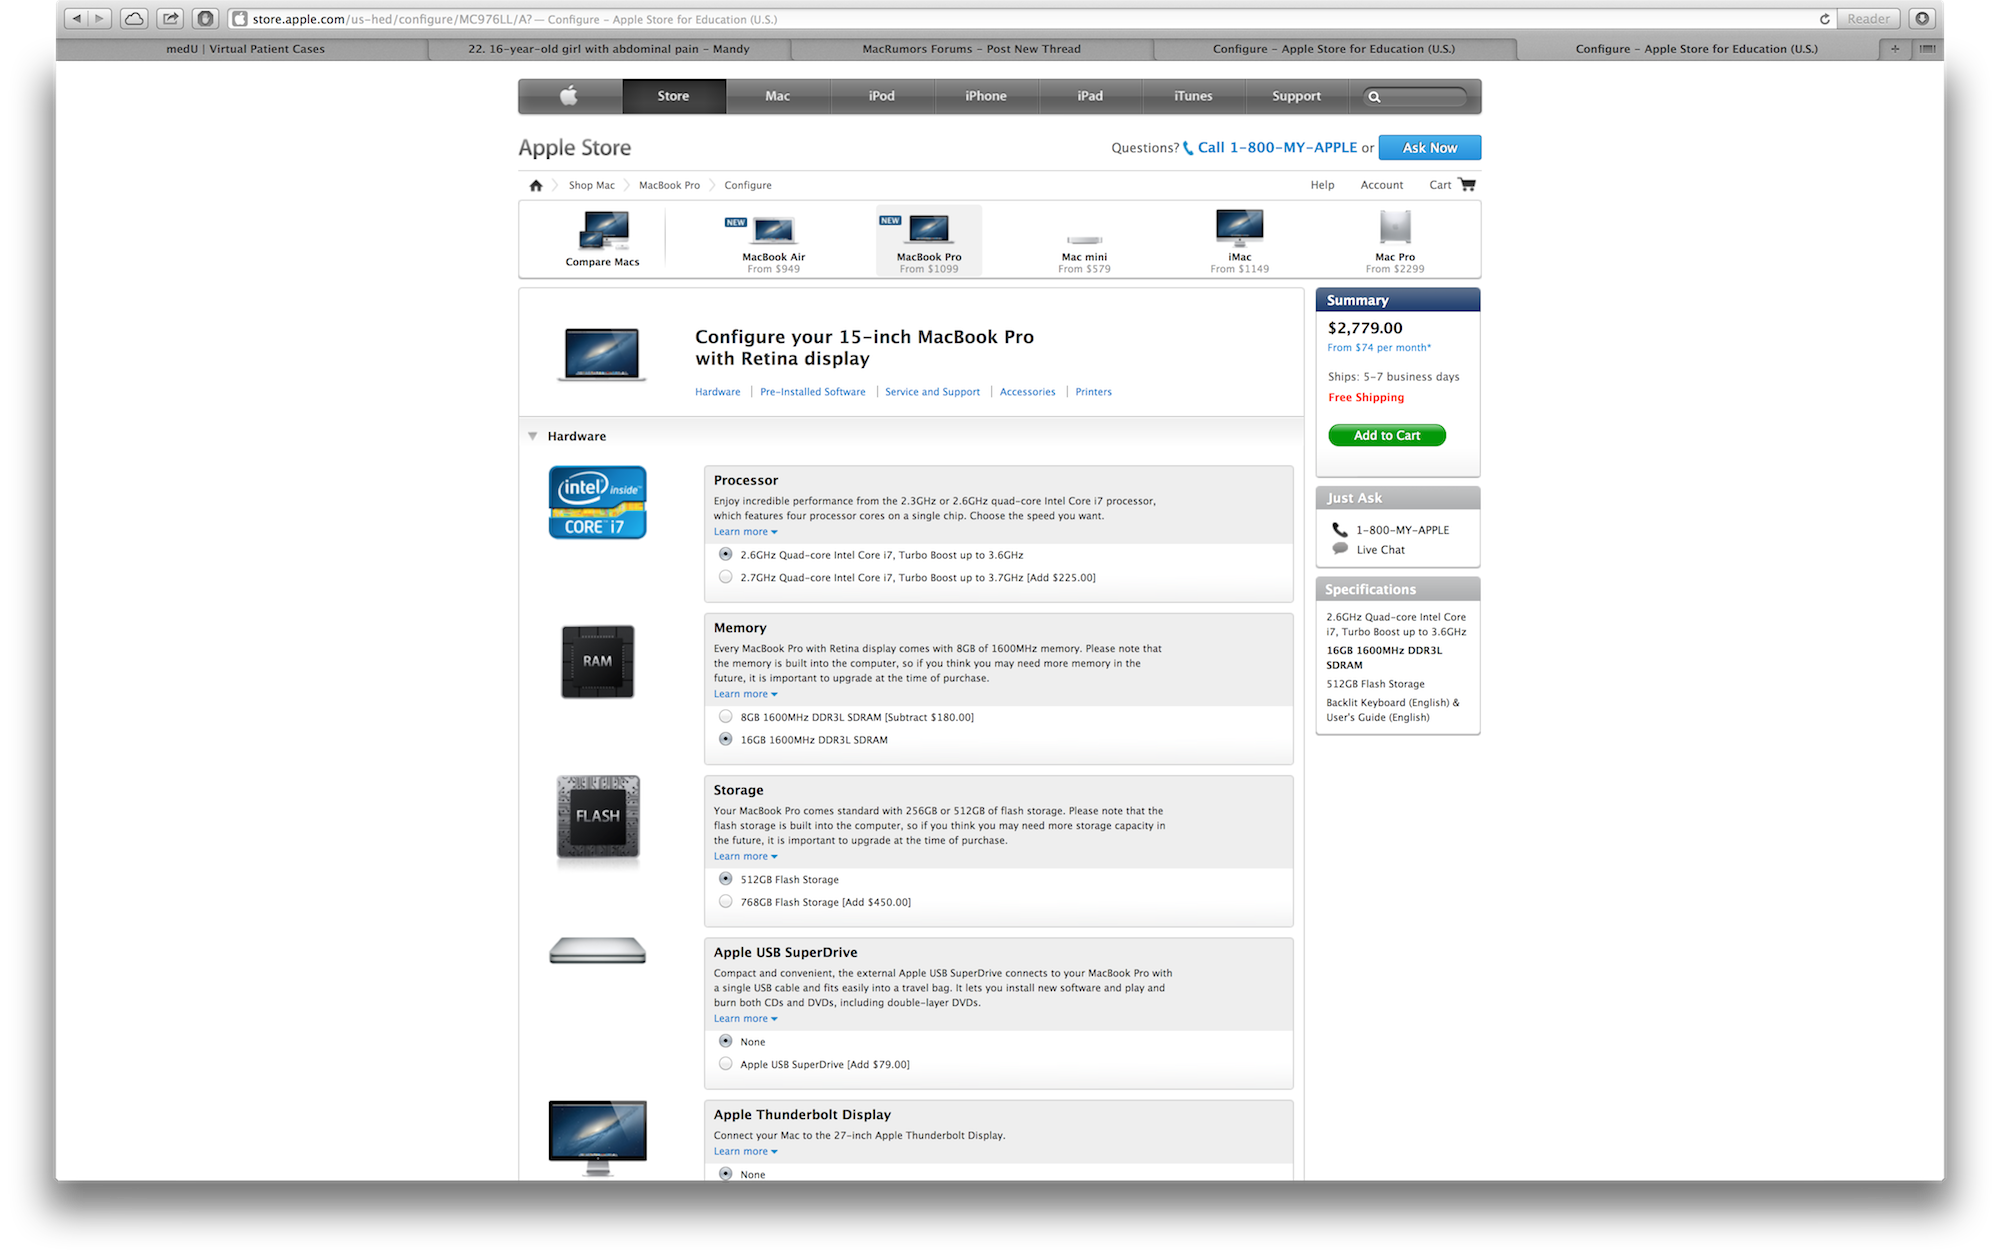The width and height of the screenshot is (2000, 1258).
Task: Jump to Printers section link
Action: pos(1094,392)
